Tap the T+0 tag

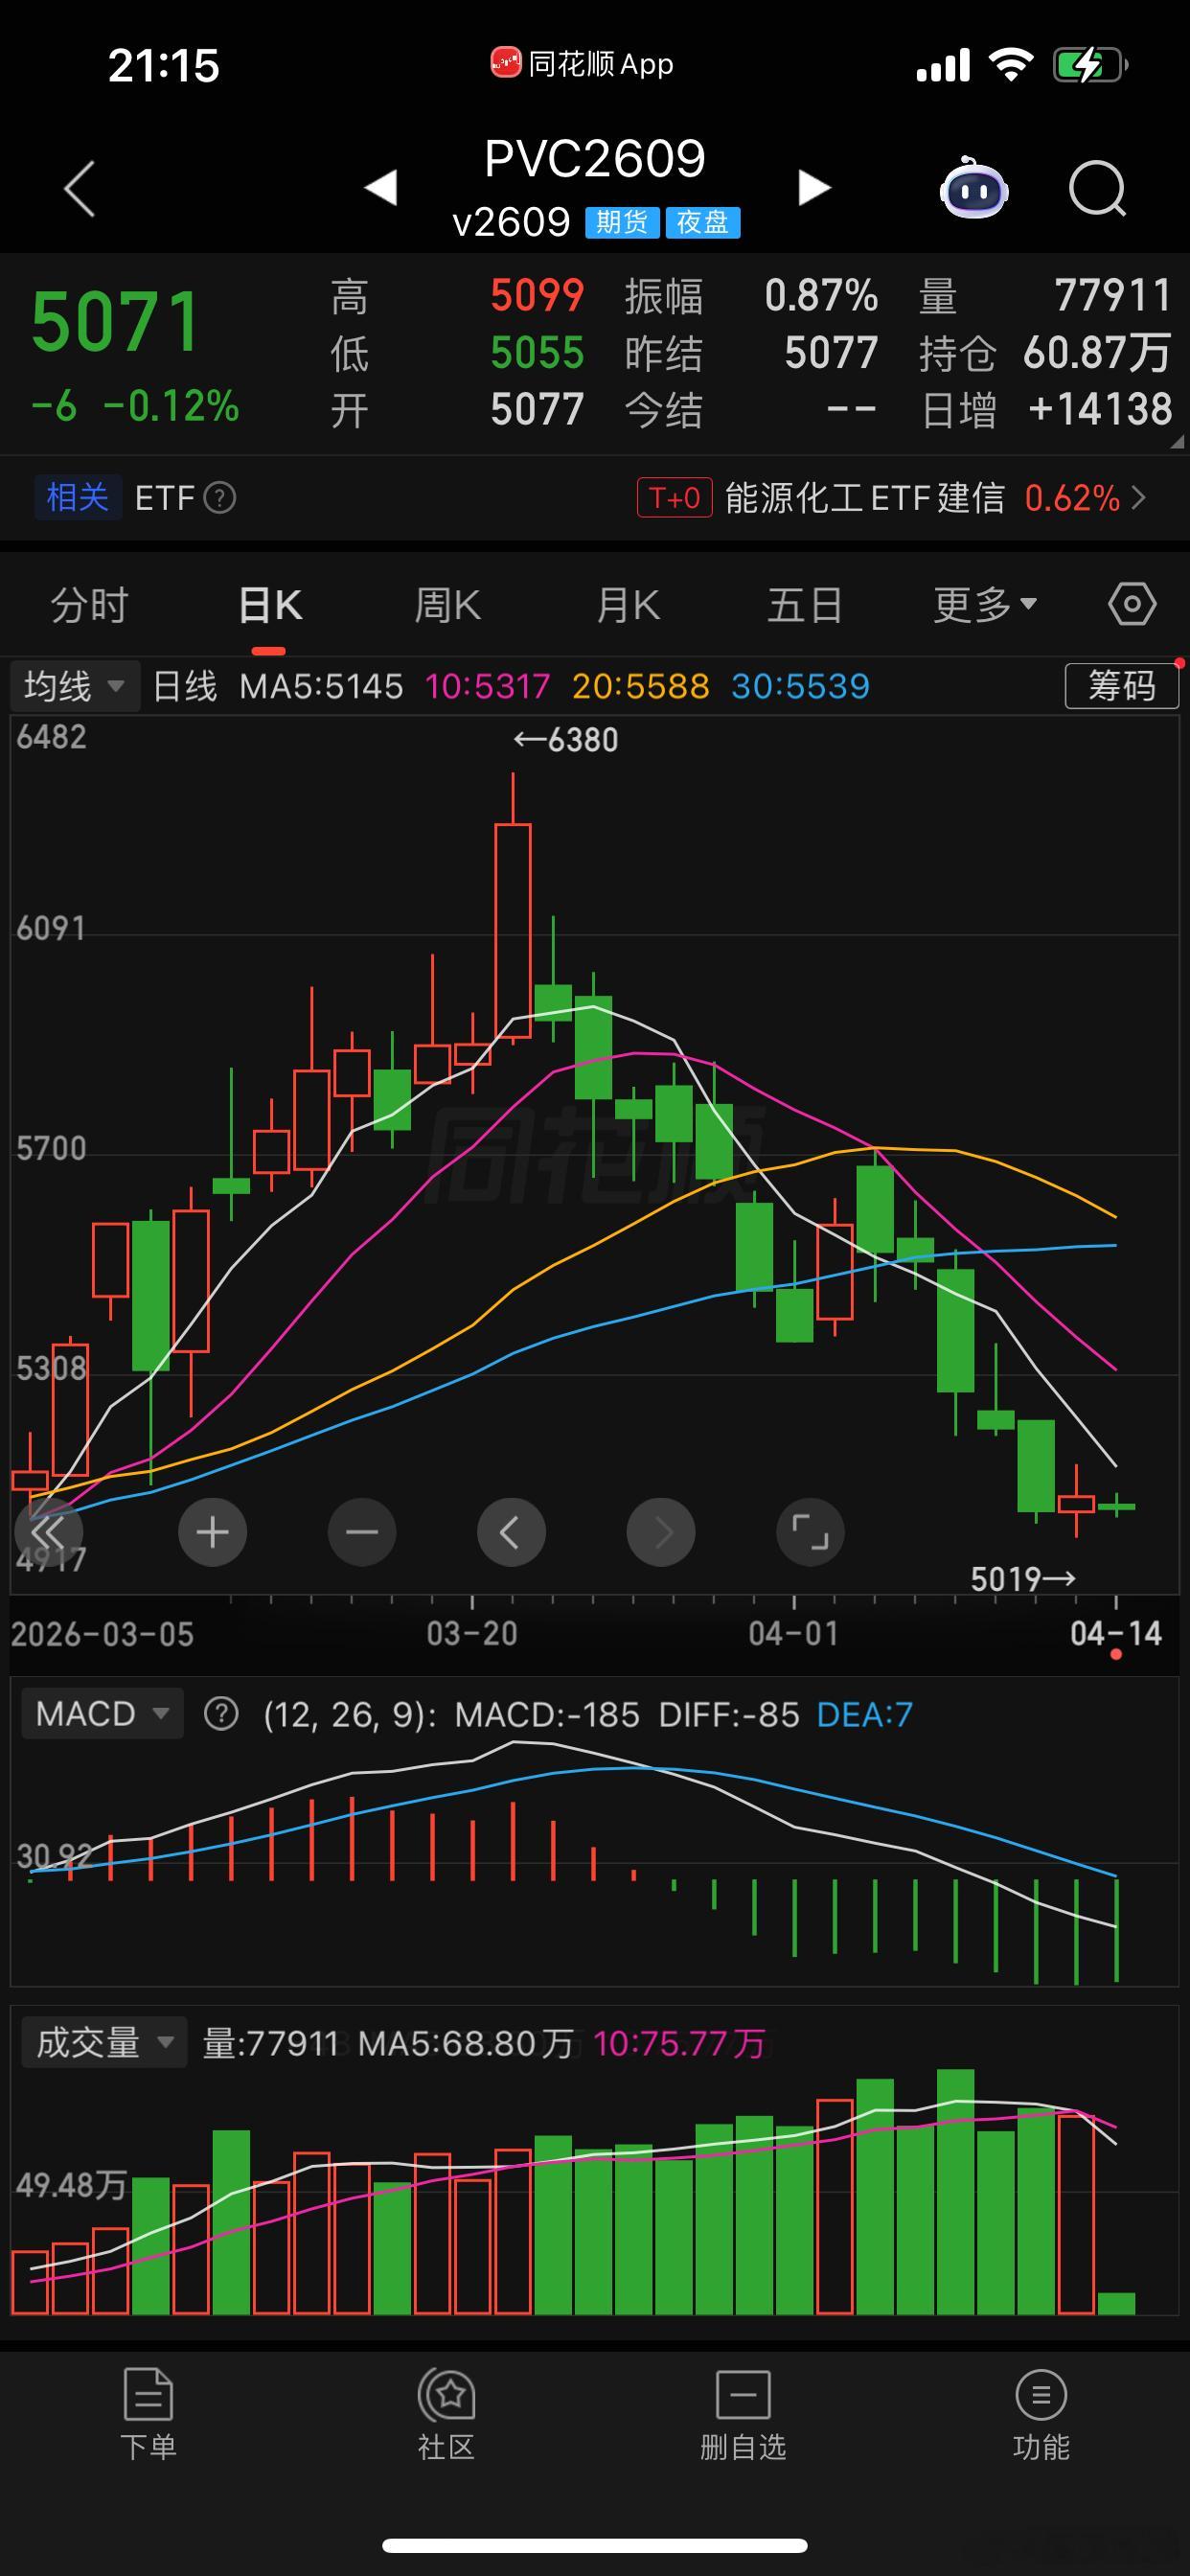pos(674,497)
